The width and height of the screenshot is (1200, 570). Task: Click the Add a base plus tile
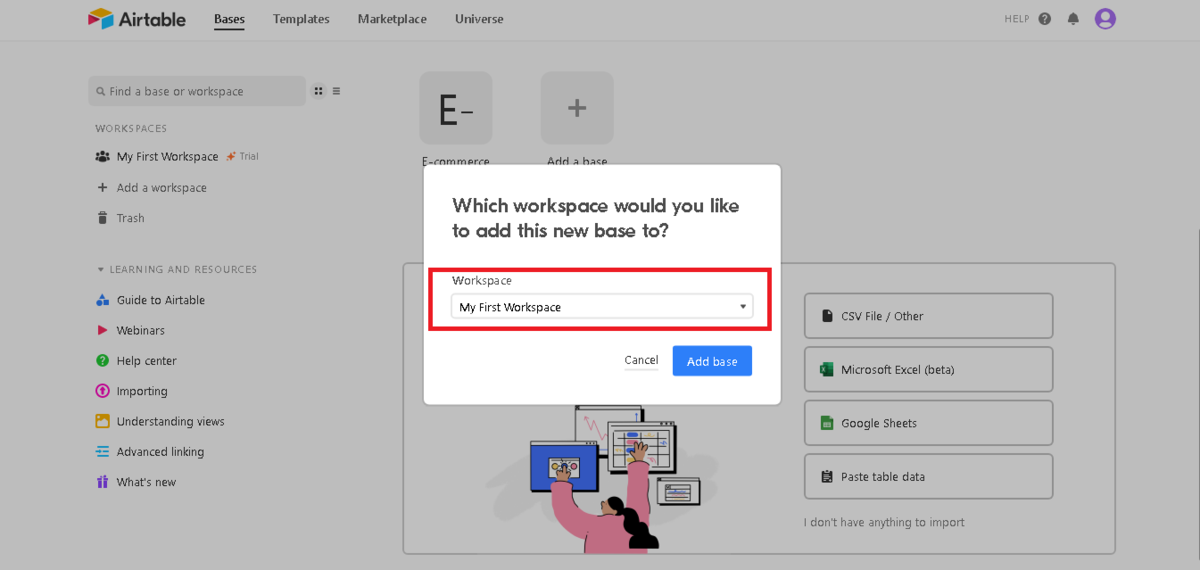(577, 108)
